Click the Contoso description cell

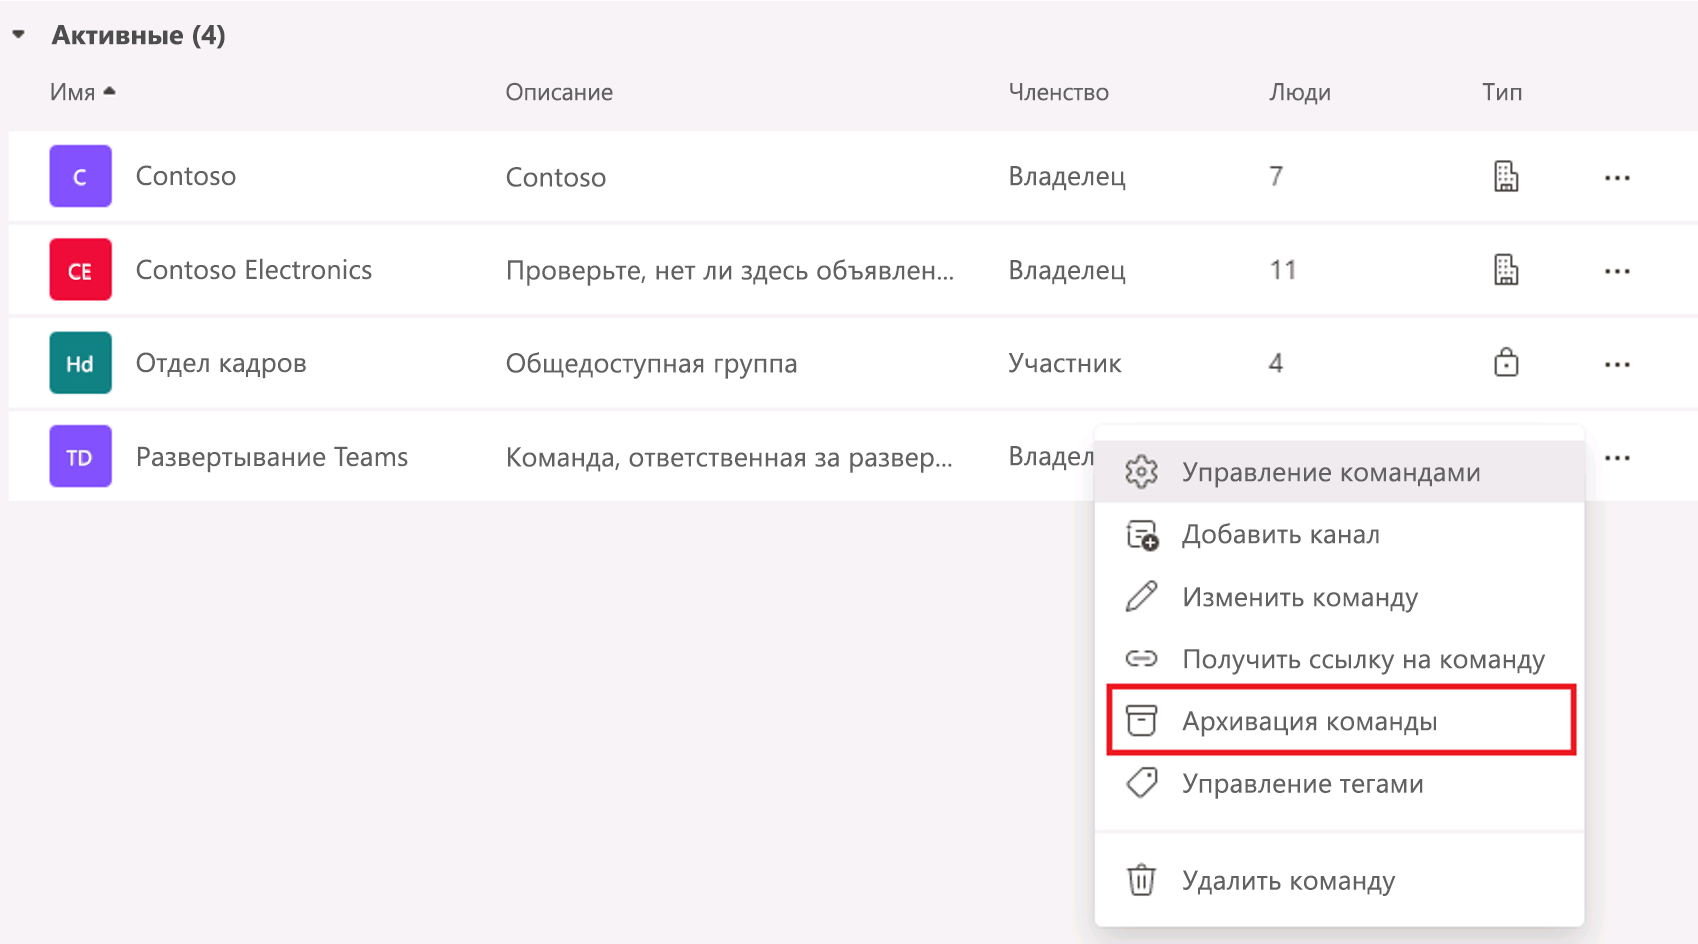click(556, 177)
